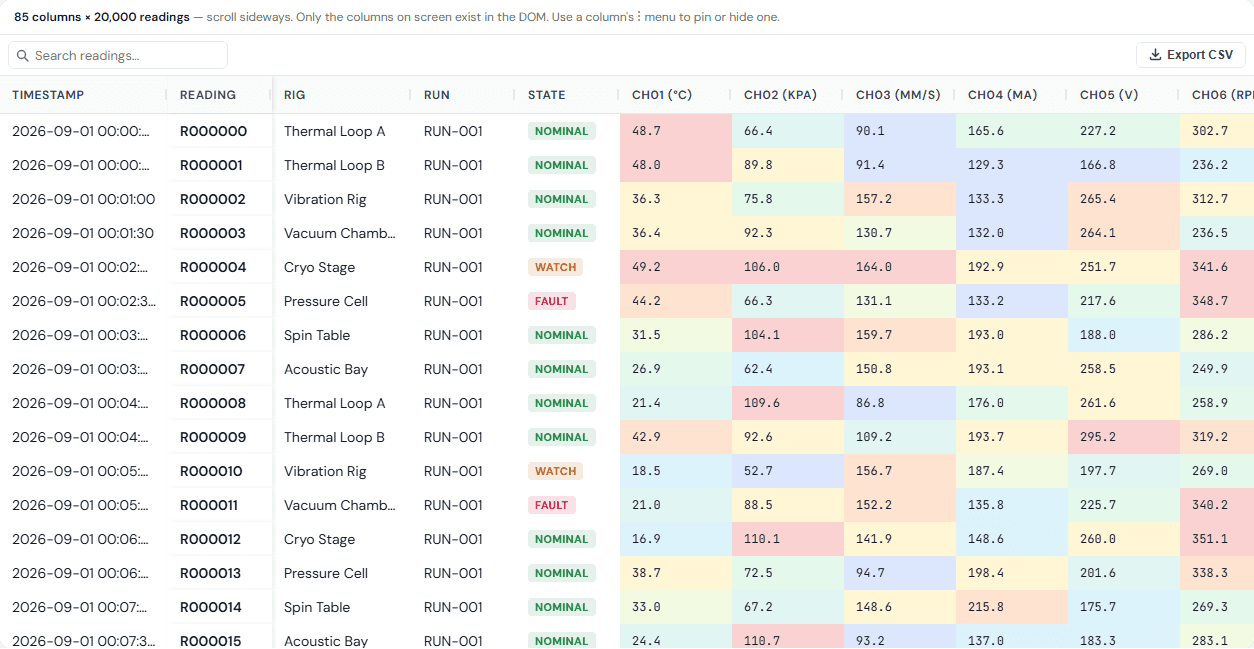The width and height of the screenshot is (1254, 649).
Task: Select the CH01 (°C) column header
Action: tap(676, 95)
